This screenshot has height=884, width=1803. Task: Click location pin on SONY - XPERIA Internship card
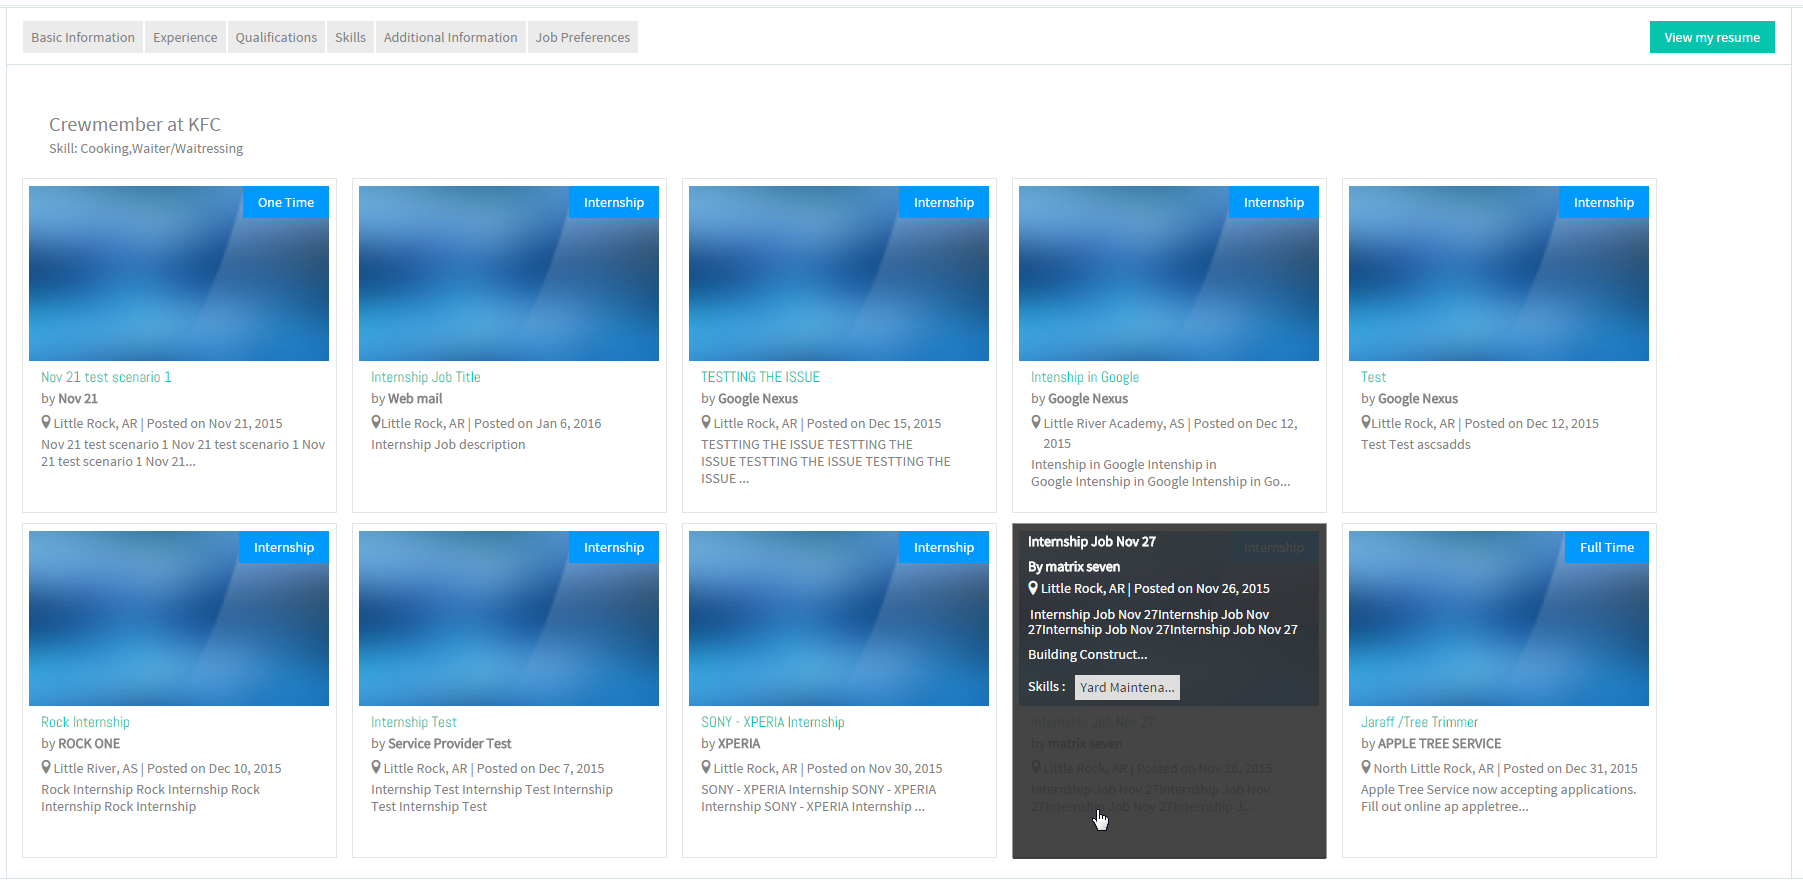[706, 767]
